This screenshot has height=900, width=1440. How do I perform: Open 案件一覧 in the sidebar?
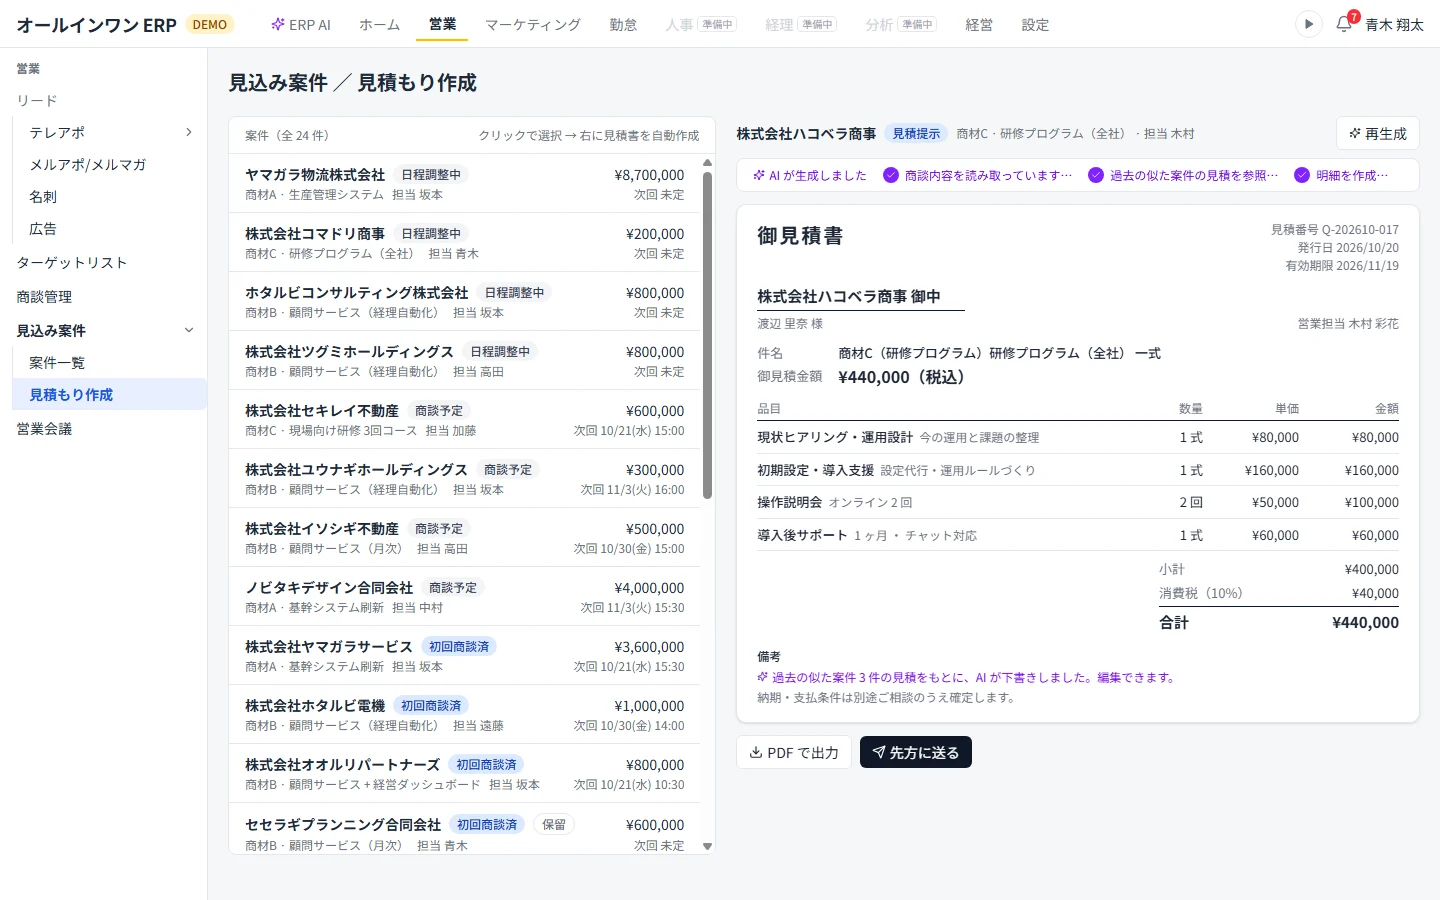57,362
